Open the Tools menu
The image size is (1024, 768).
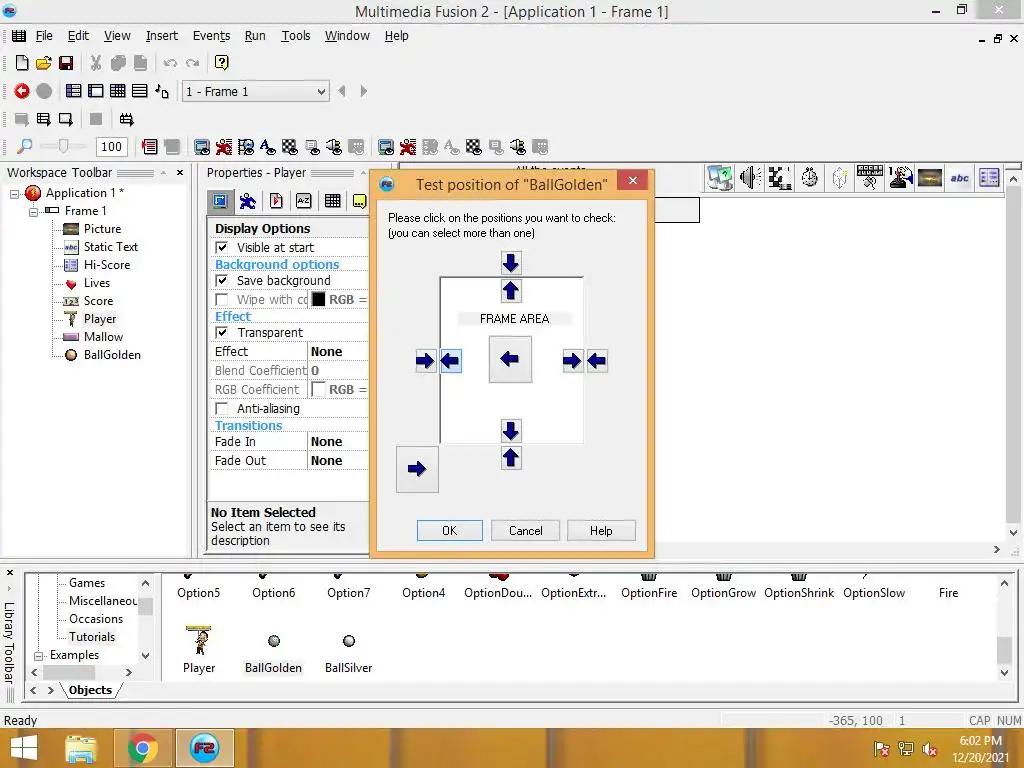pos(296,36)
